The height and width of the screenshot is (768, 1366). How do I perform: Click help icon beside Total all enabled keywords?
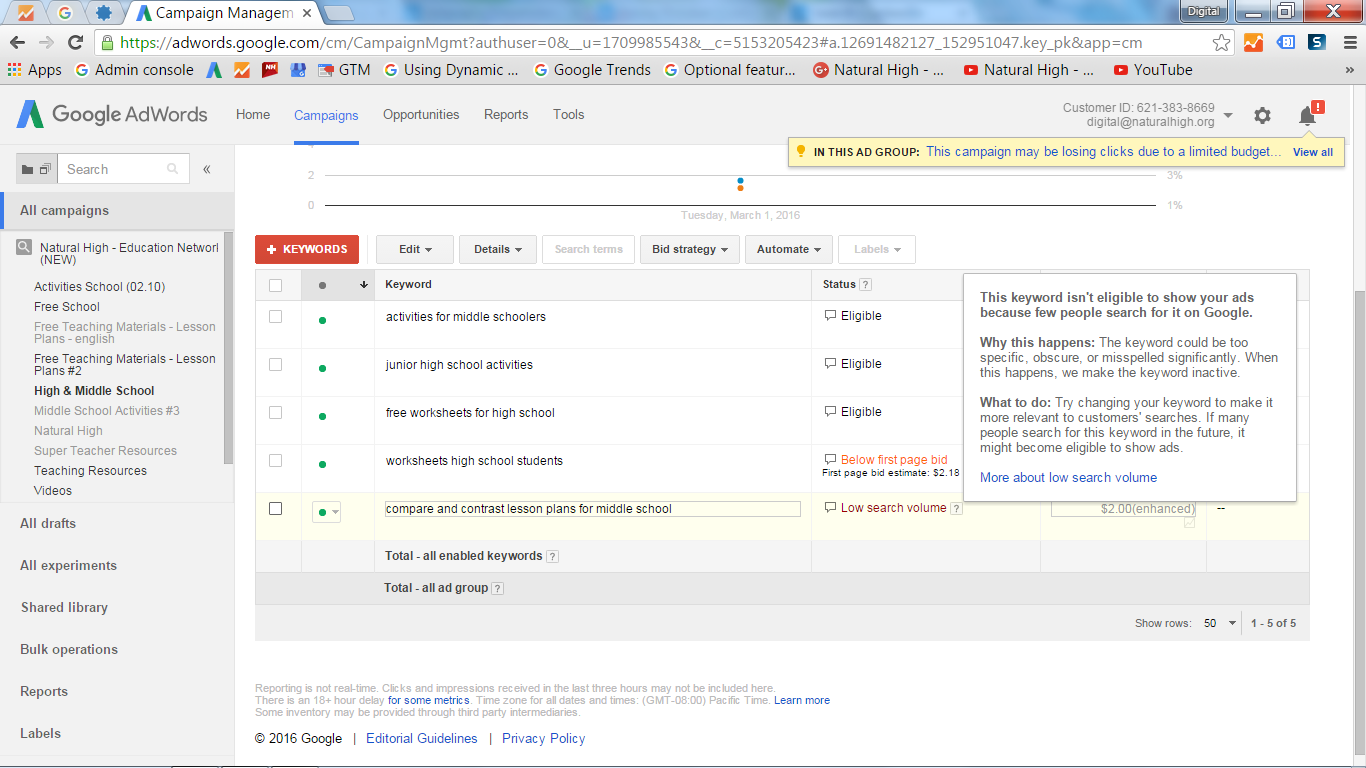click(x=553, y=557)
